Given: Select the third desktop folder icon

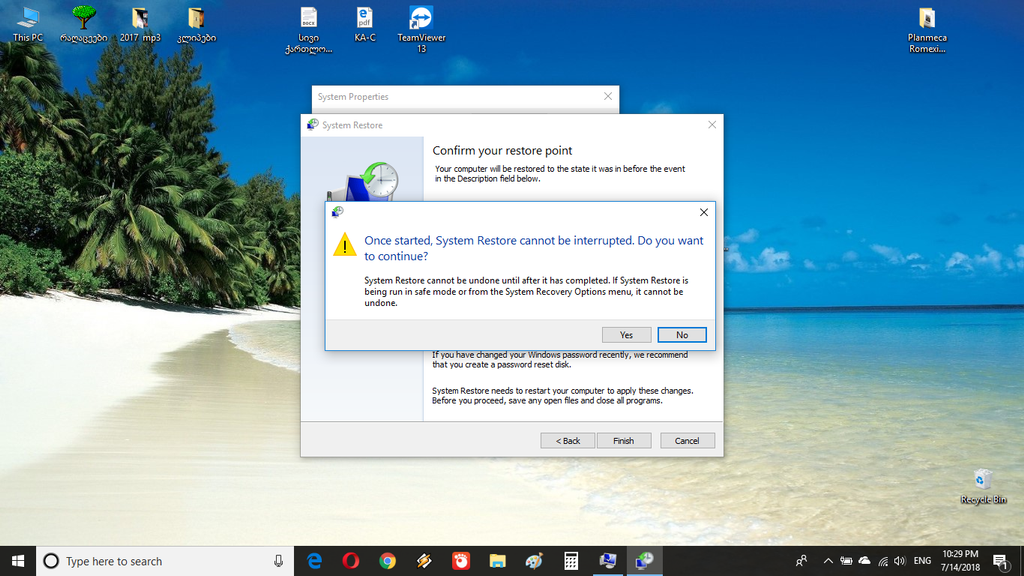Looking at the screenshot, I should tap(196, 24).
